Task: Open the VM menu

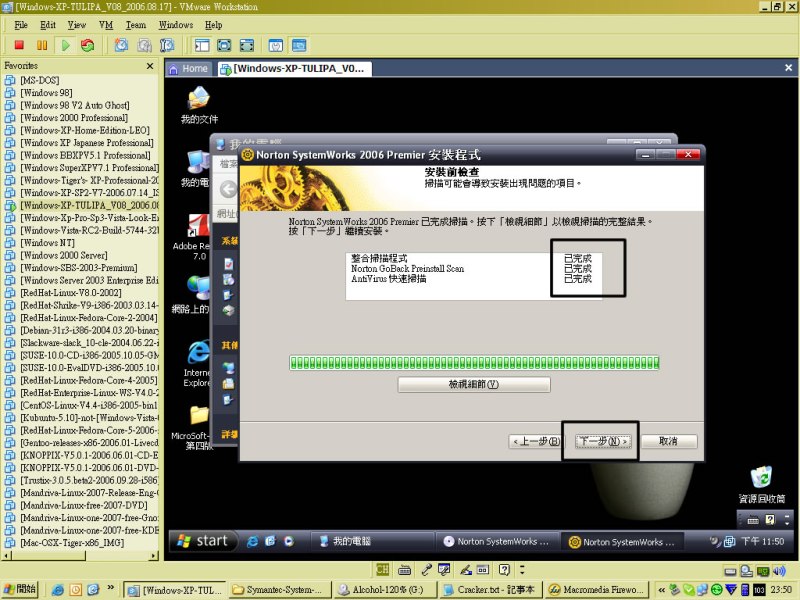Action: pyautogui.click(x=106, y=25)
